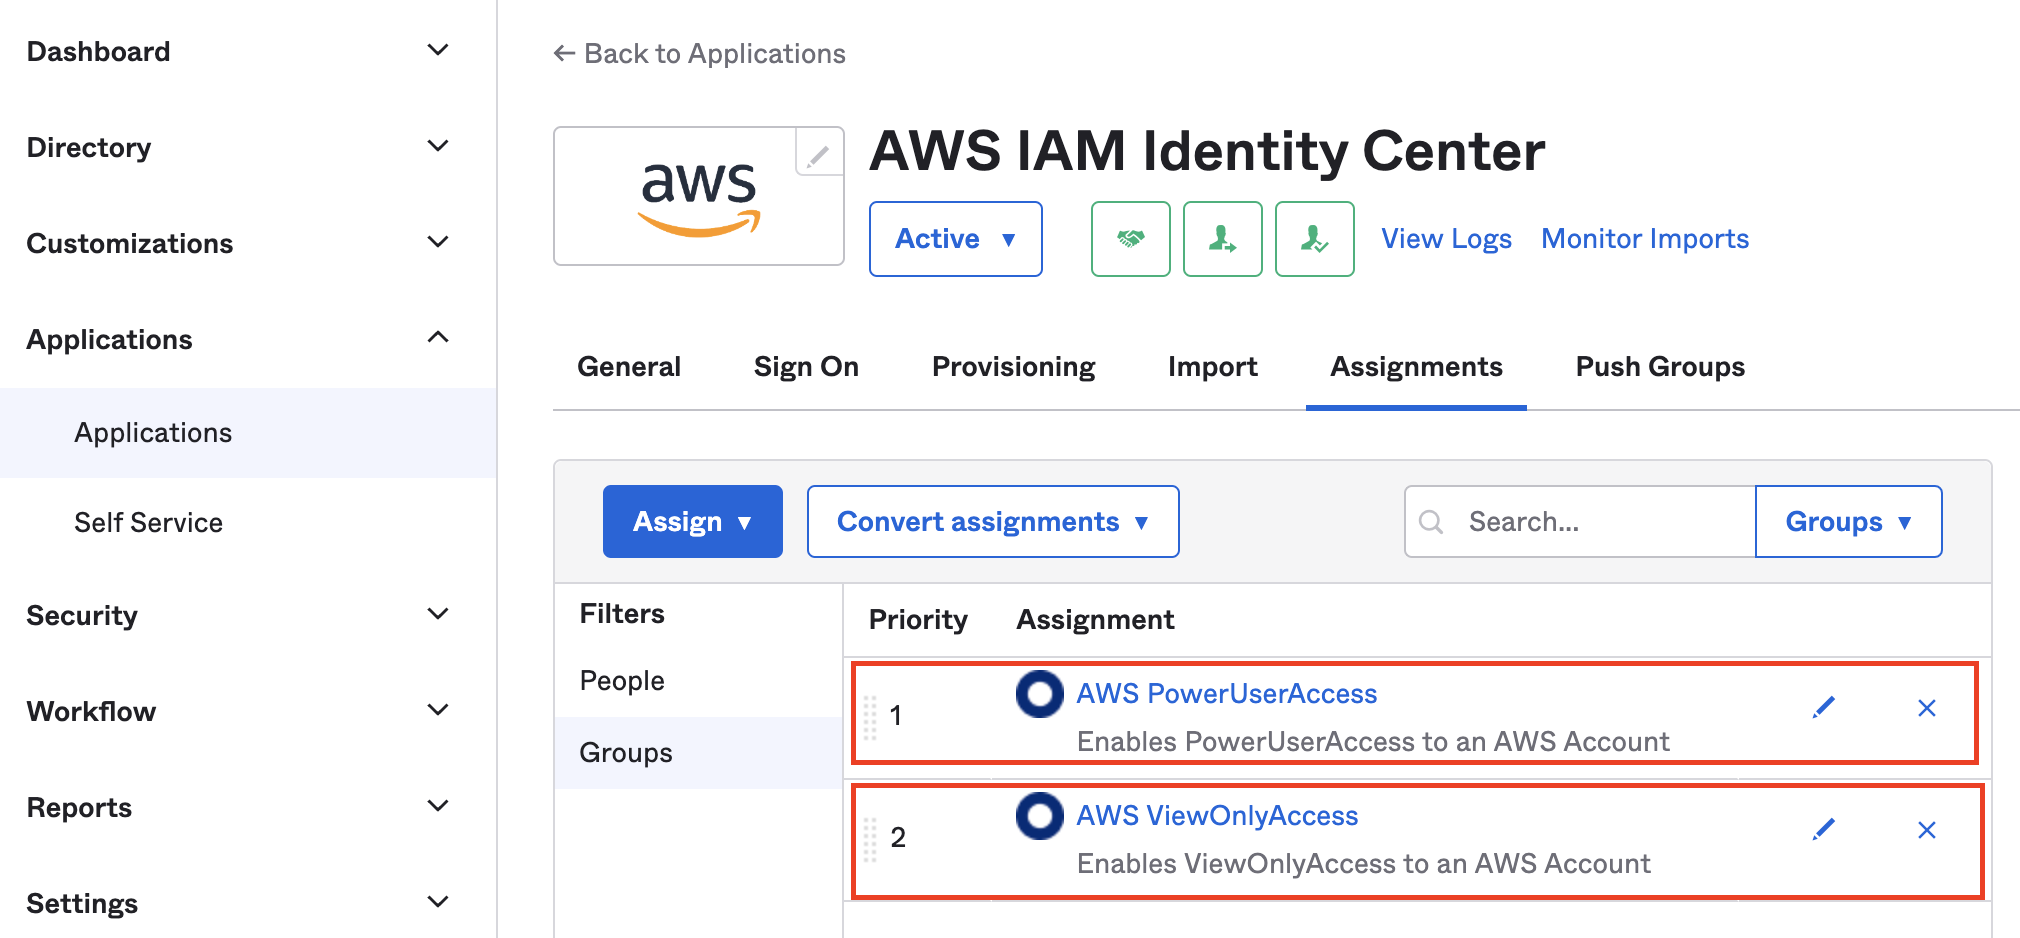
Task: Open the Convert assignments dropdown
Action: pos(993,521)
